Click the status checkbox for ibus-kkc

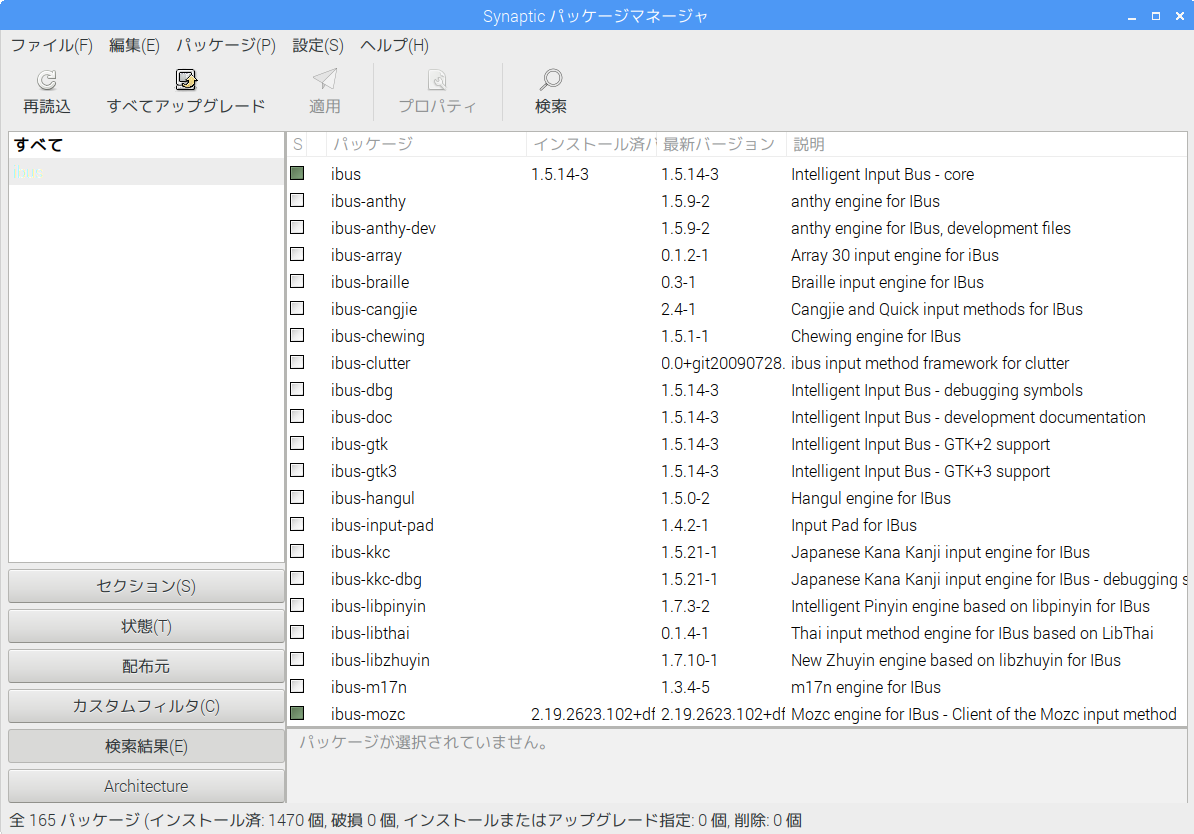tap(297, 551)
